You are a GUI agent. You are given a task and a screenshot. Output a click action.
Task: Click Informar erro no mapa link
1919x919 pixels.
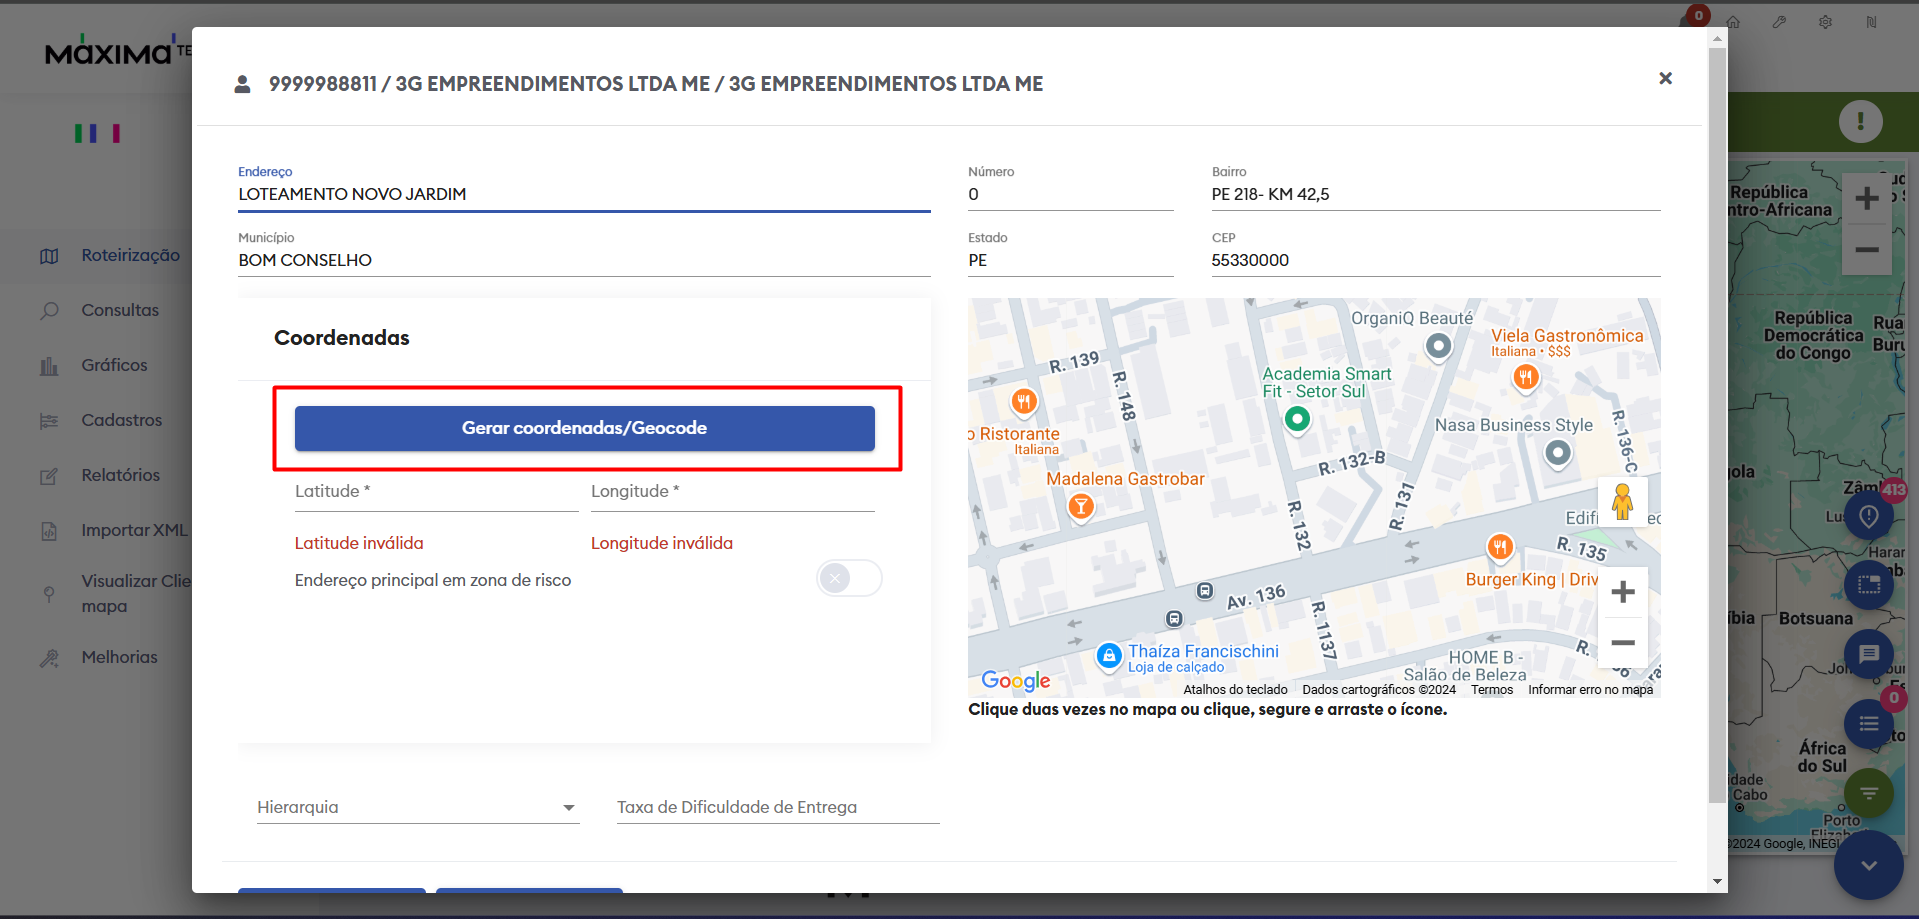point(1590,690)
